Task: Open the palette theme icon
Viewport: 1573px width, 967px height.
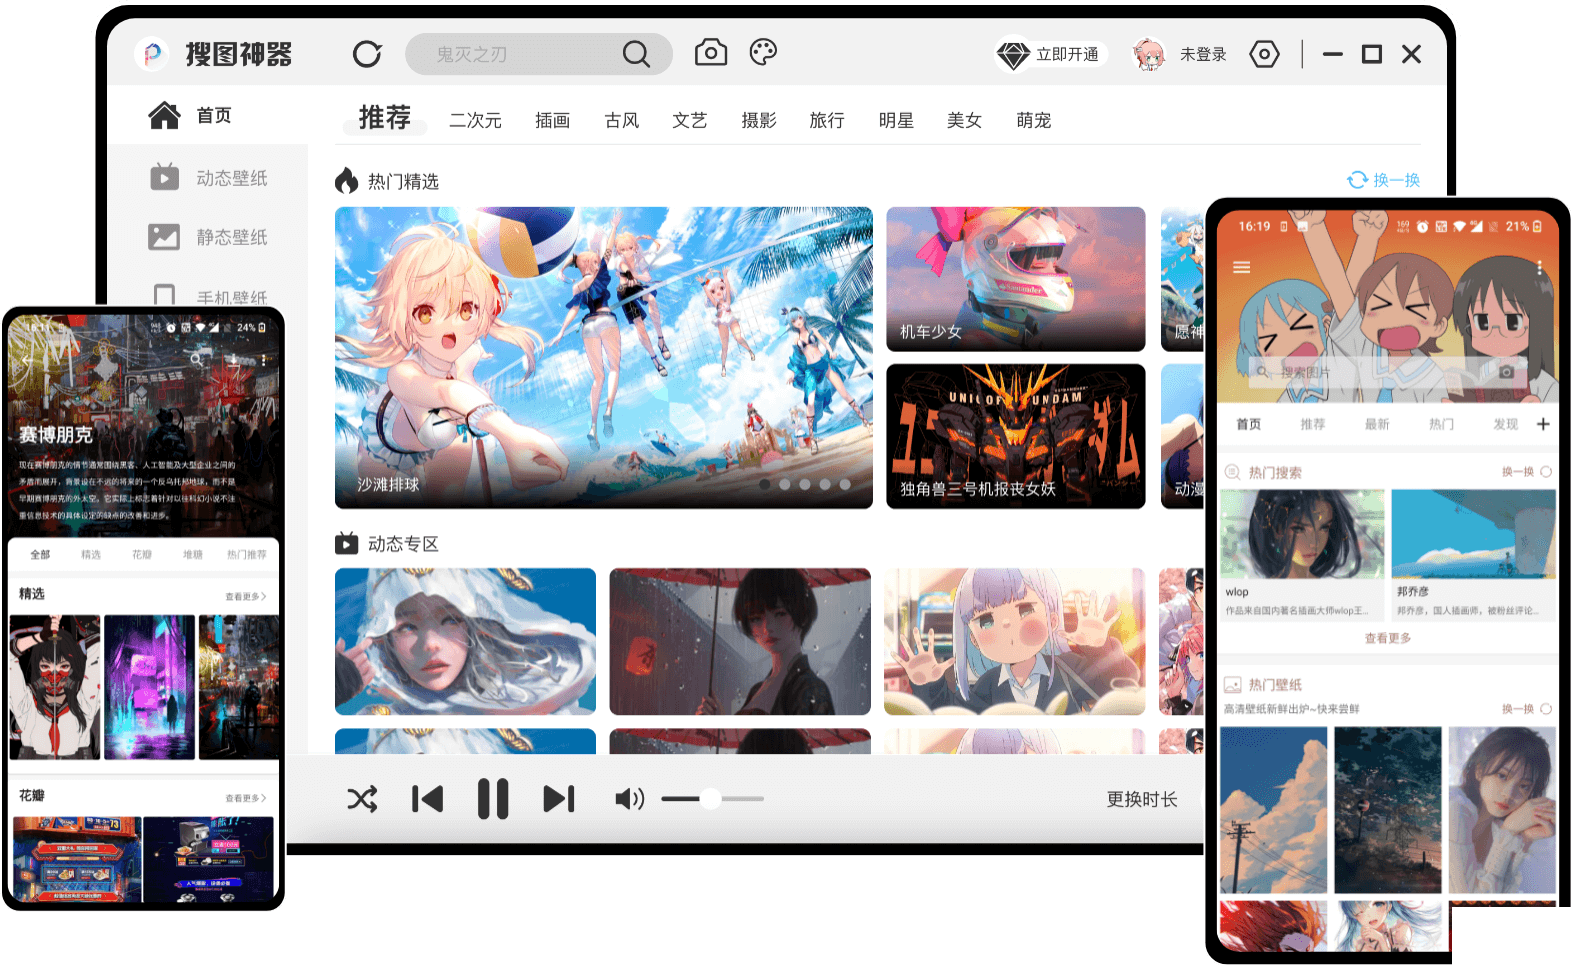Action: click(x=763, y=52)
